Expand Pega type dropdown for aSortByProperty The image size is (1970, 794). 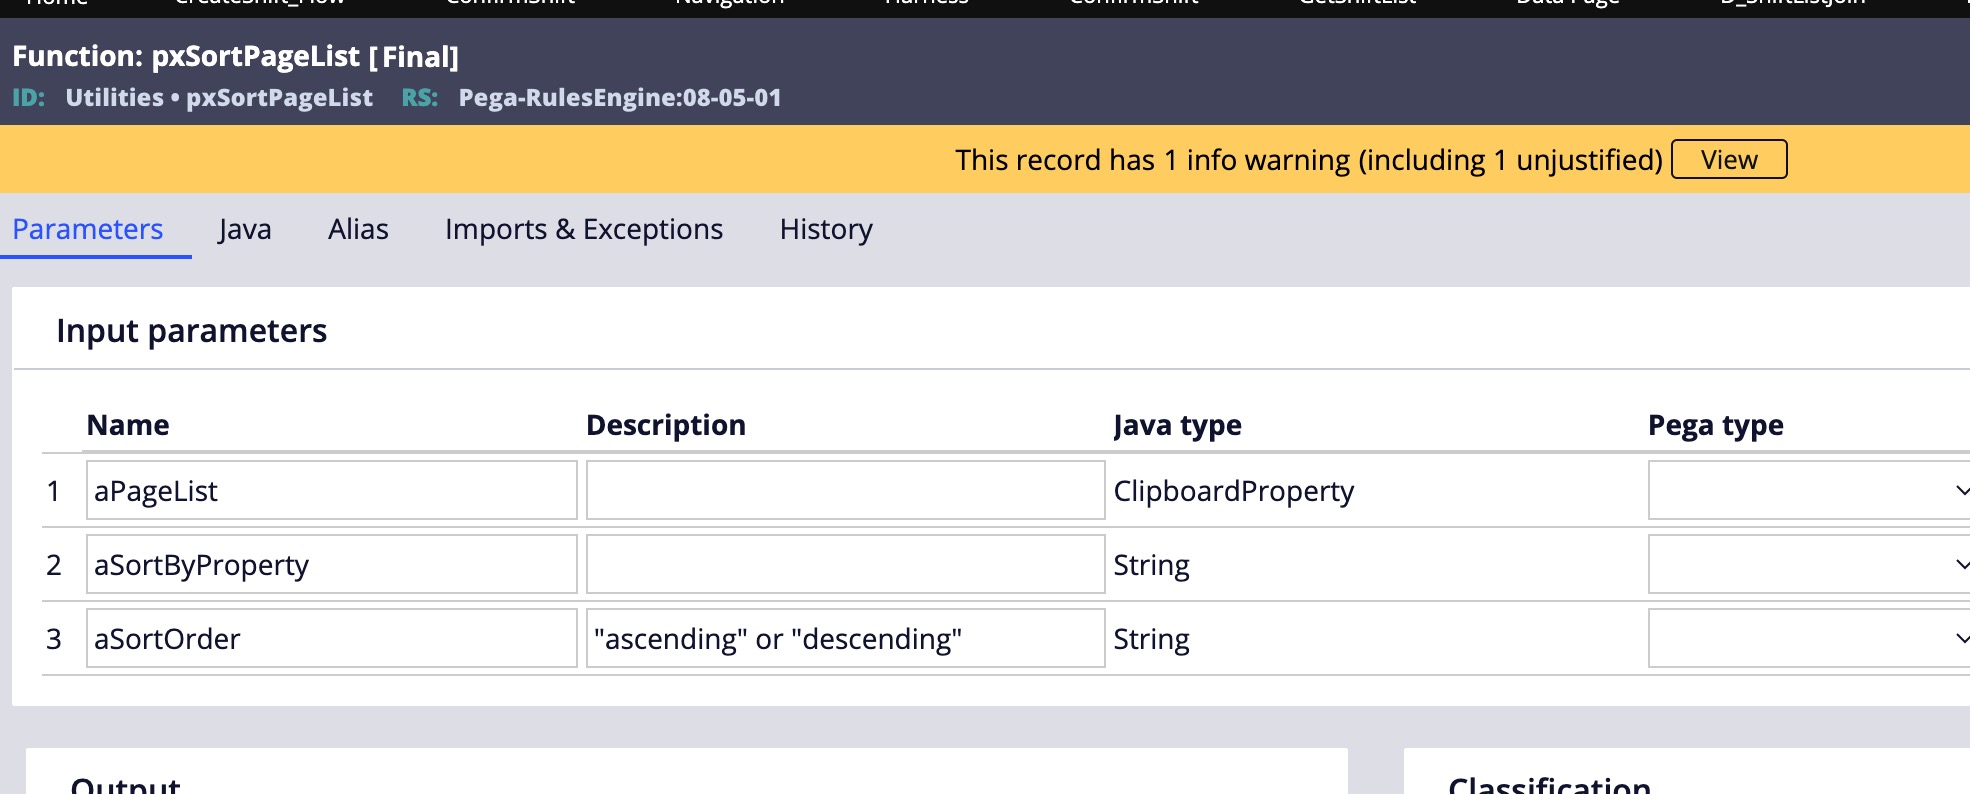1808,565
